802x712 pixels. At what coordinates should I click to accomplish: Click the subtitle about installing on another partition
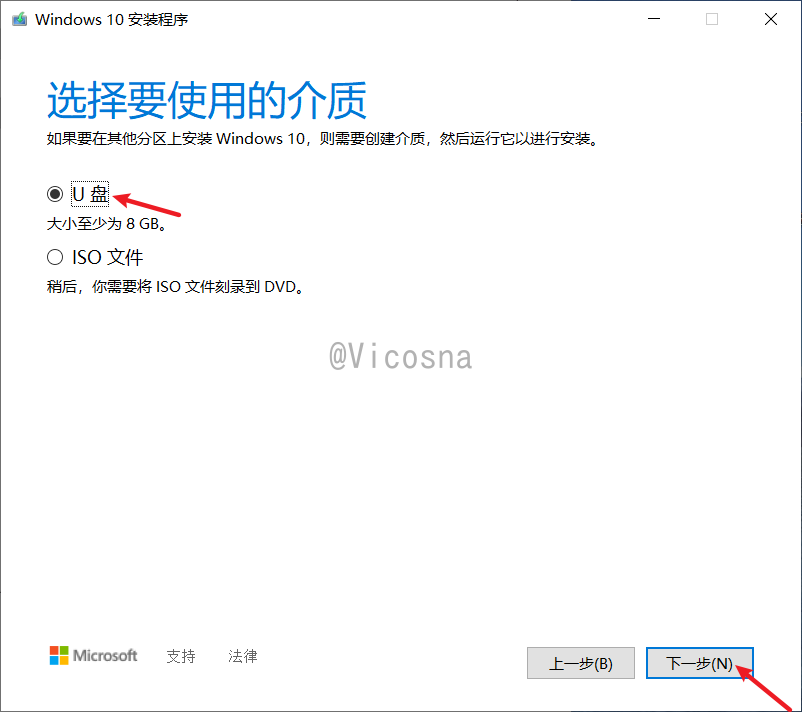click(323, 139)
